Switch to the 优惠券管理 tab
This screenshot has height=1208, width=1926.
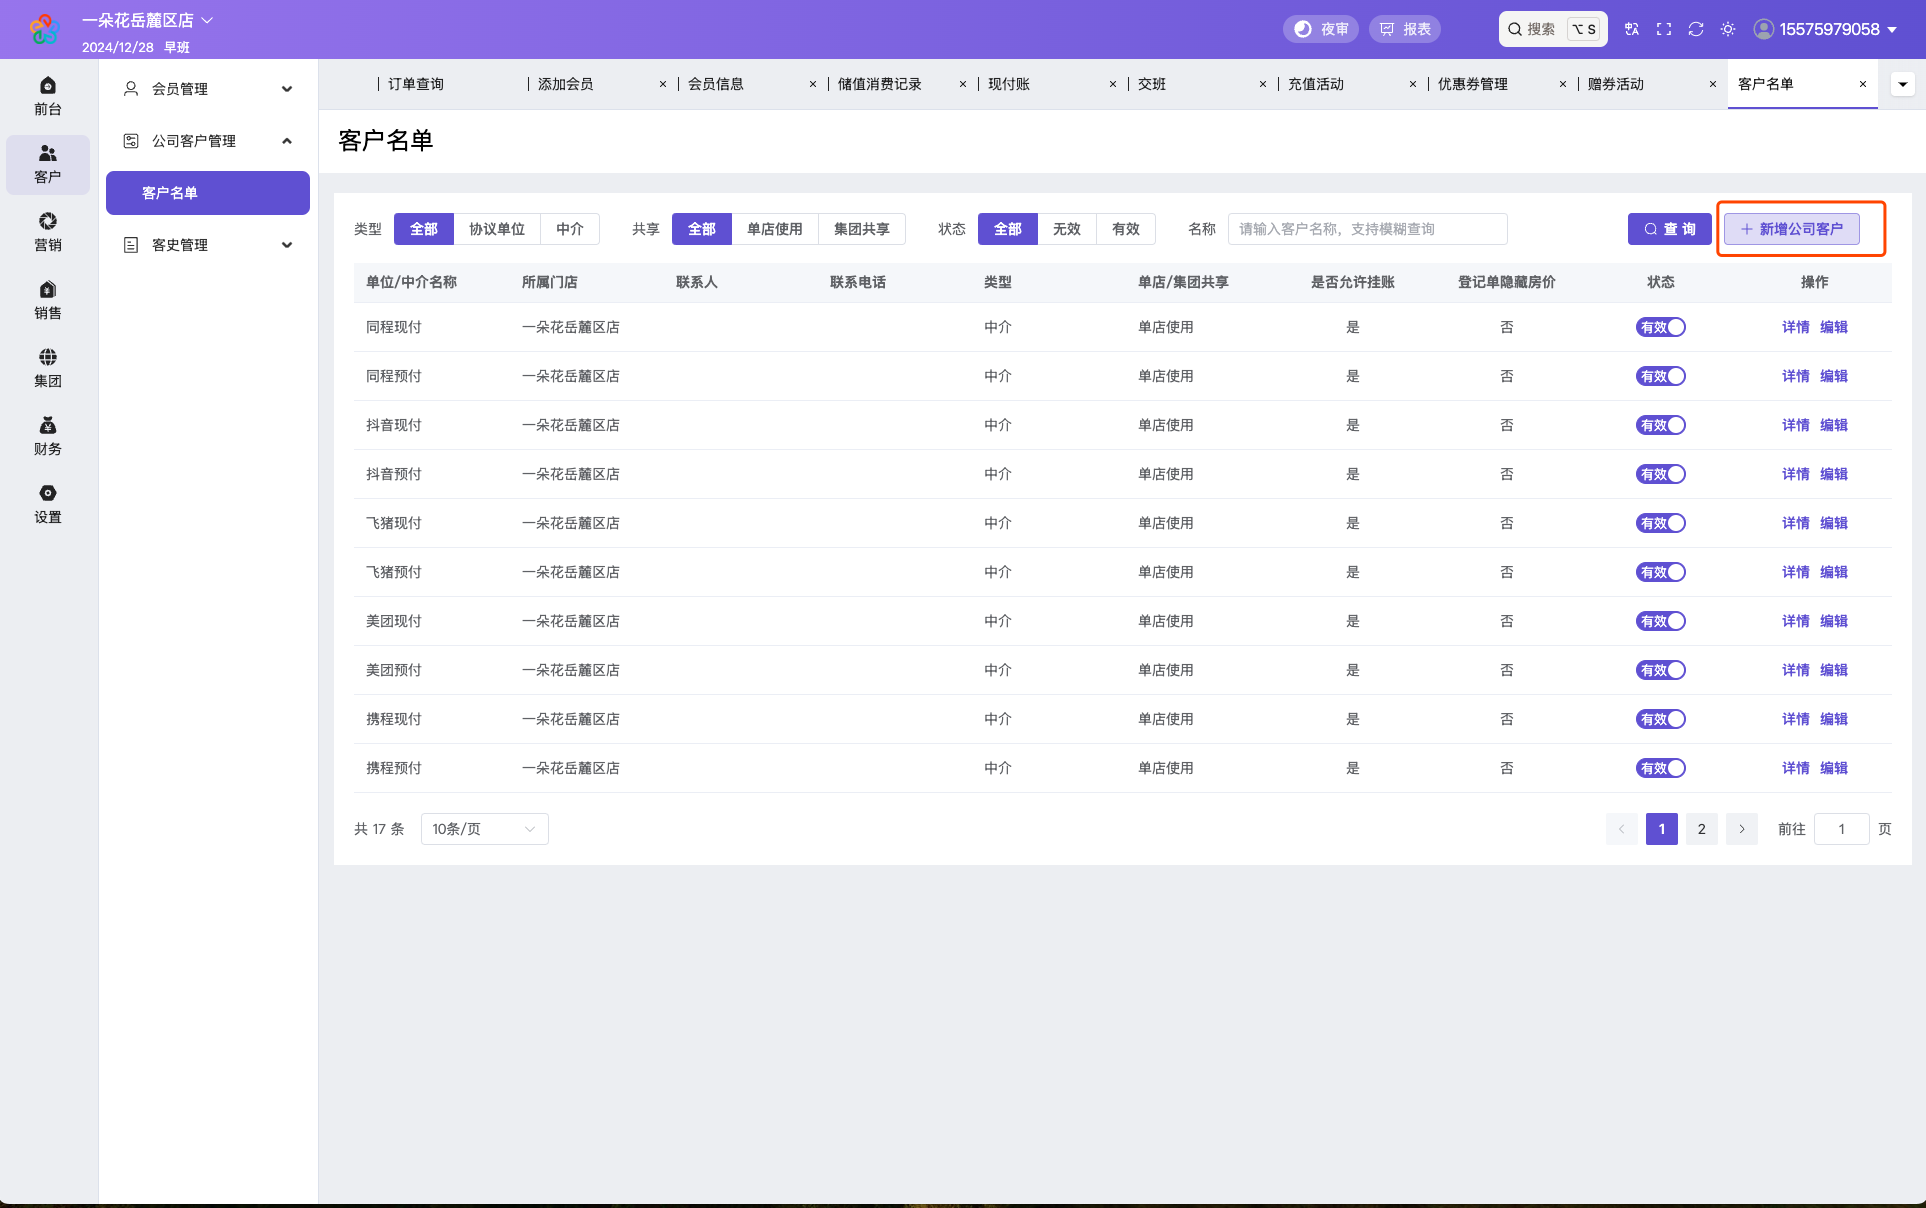point(1473,84)
